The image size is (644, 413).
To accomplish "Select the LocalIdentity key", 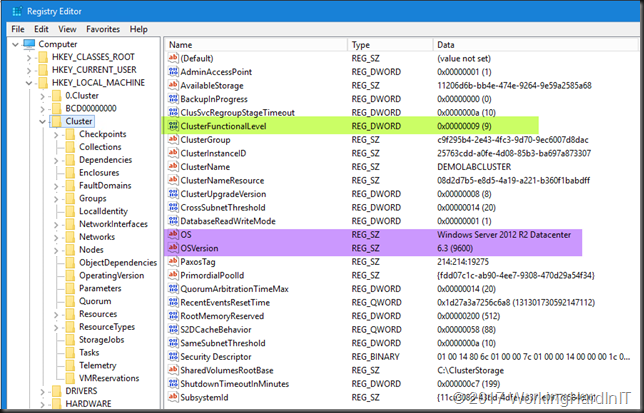I will tap(103, 211).
